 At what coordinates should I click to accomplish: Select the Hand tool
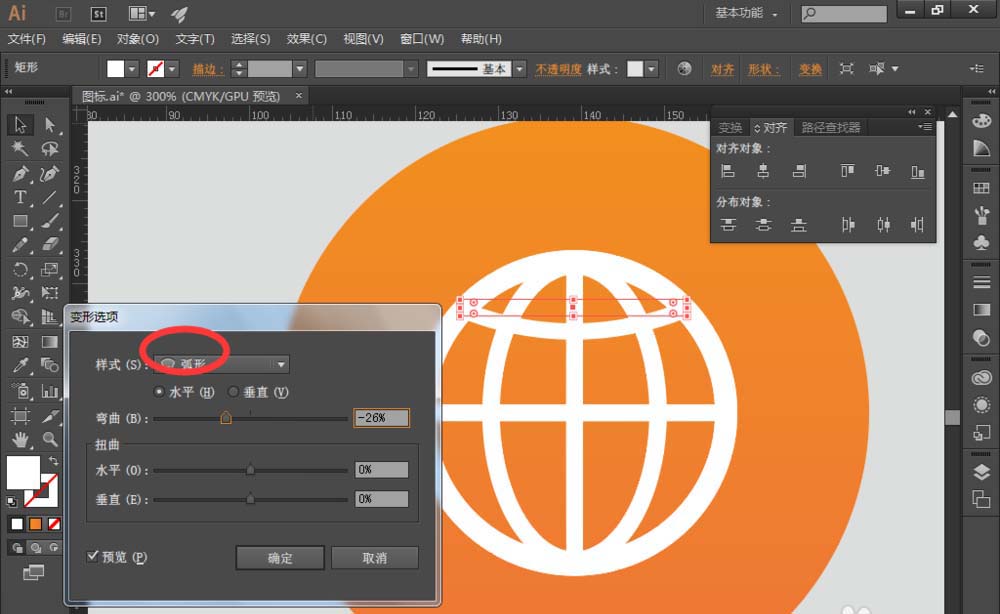point(20,439)
